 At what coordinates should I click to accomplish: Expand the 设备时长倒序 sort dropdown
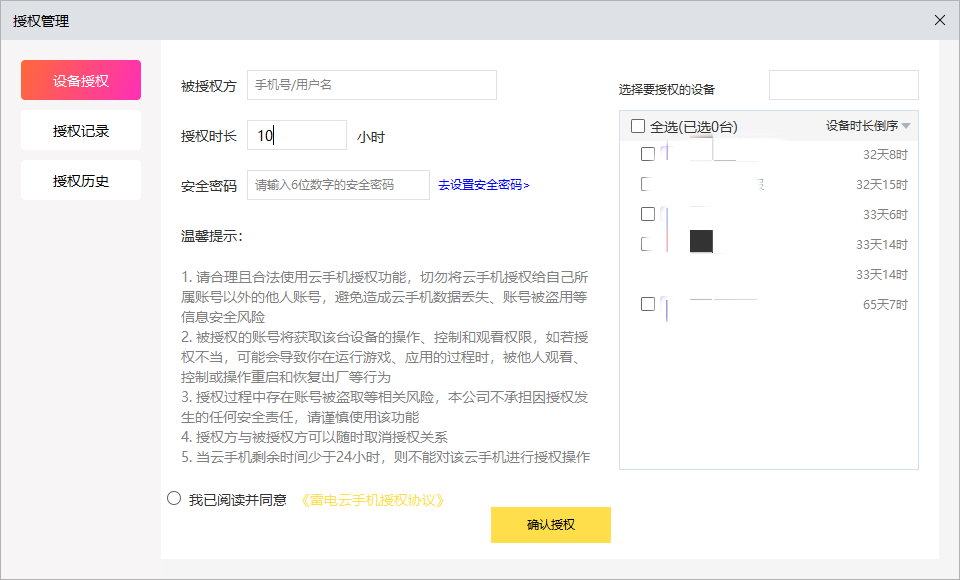coord(861,126)
